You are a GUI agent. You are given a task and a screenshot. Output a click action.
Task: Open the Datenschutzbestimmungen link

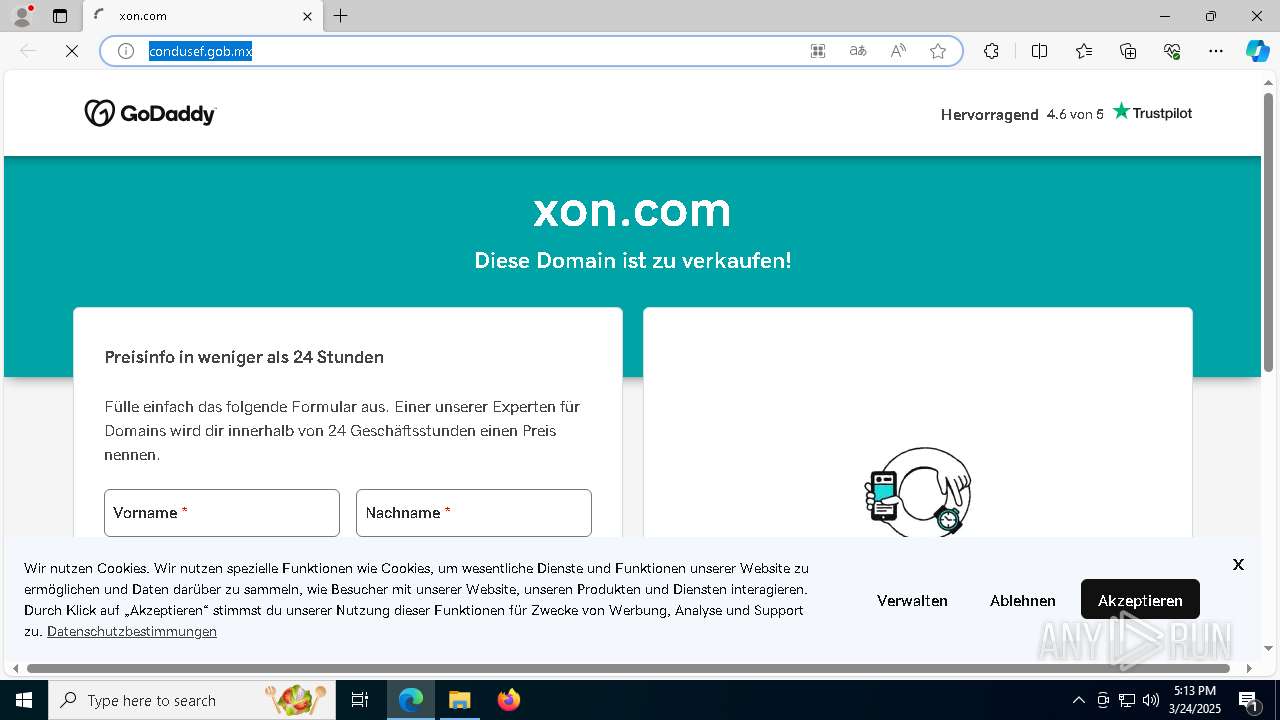pos(132,631)
